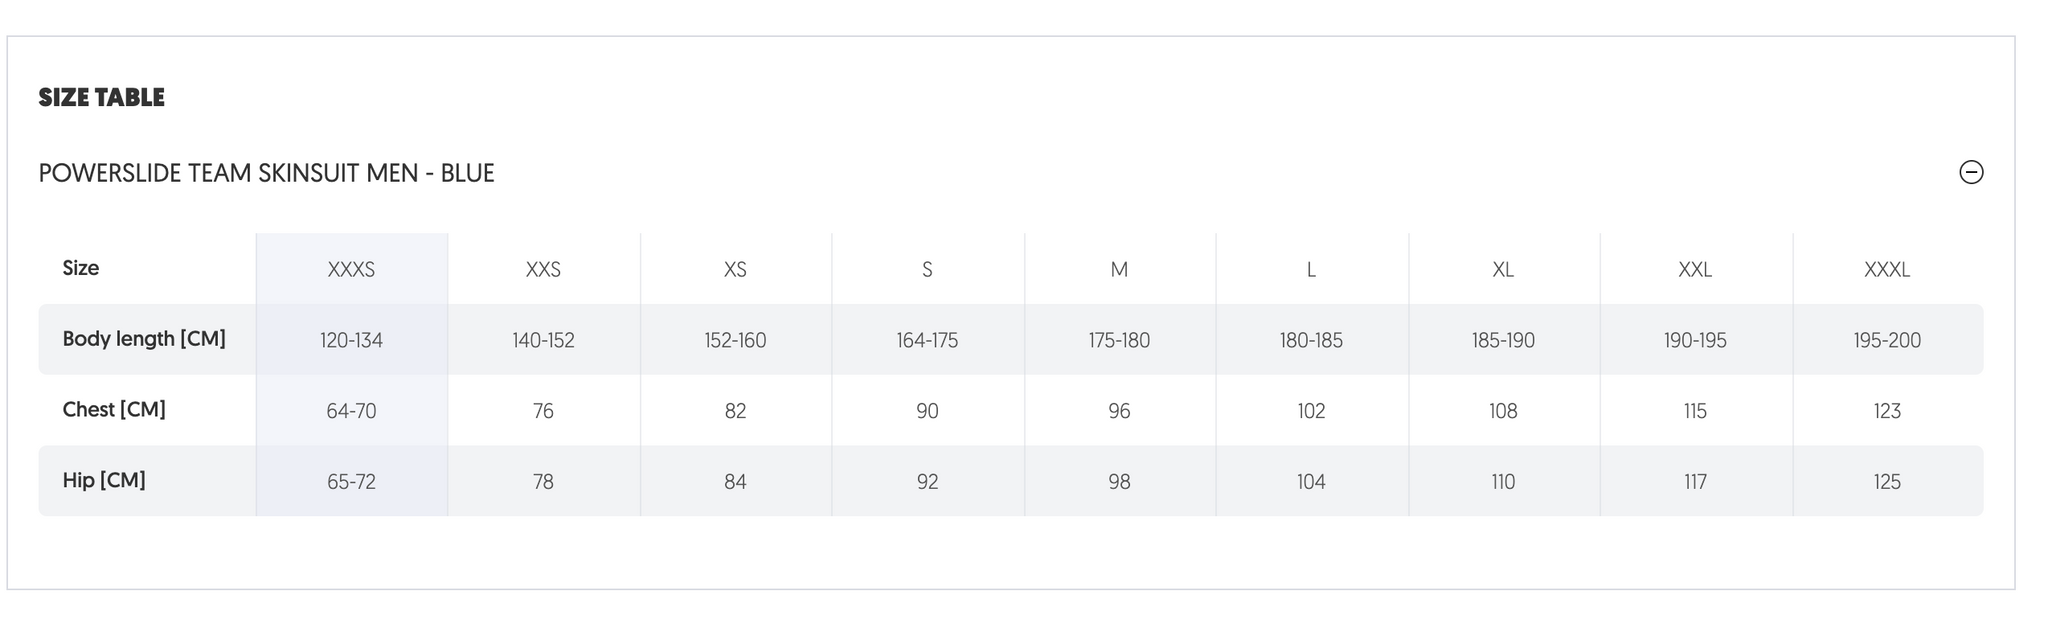2048x632 pixels.
Task: Click the 195-200 body length cell
Action: [1887, 340]
